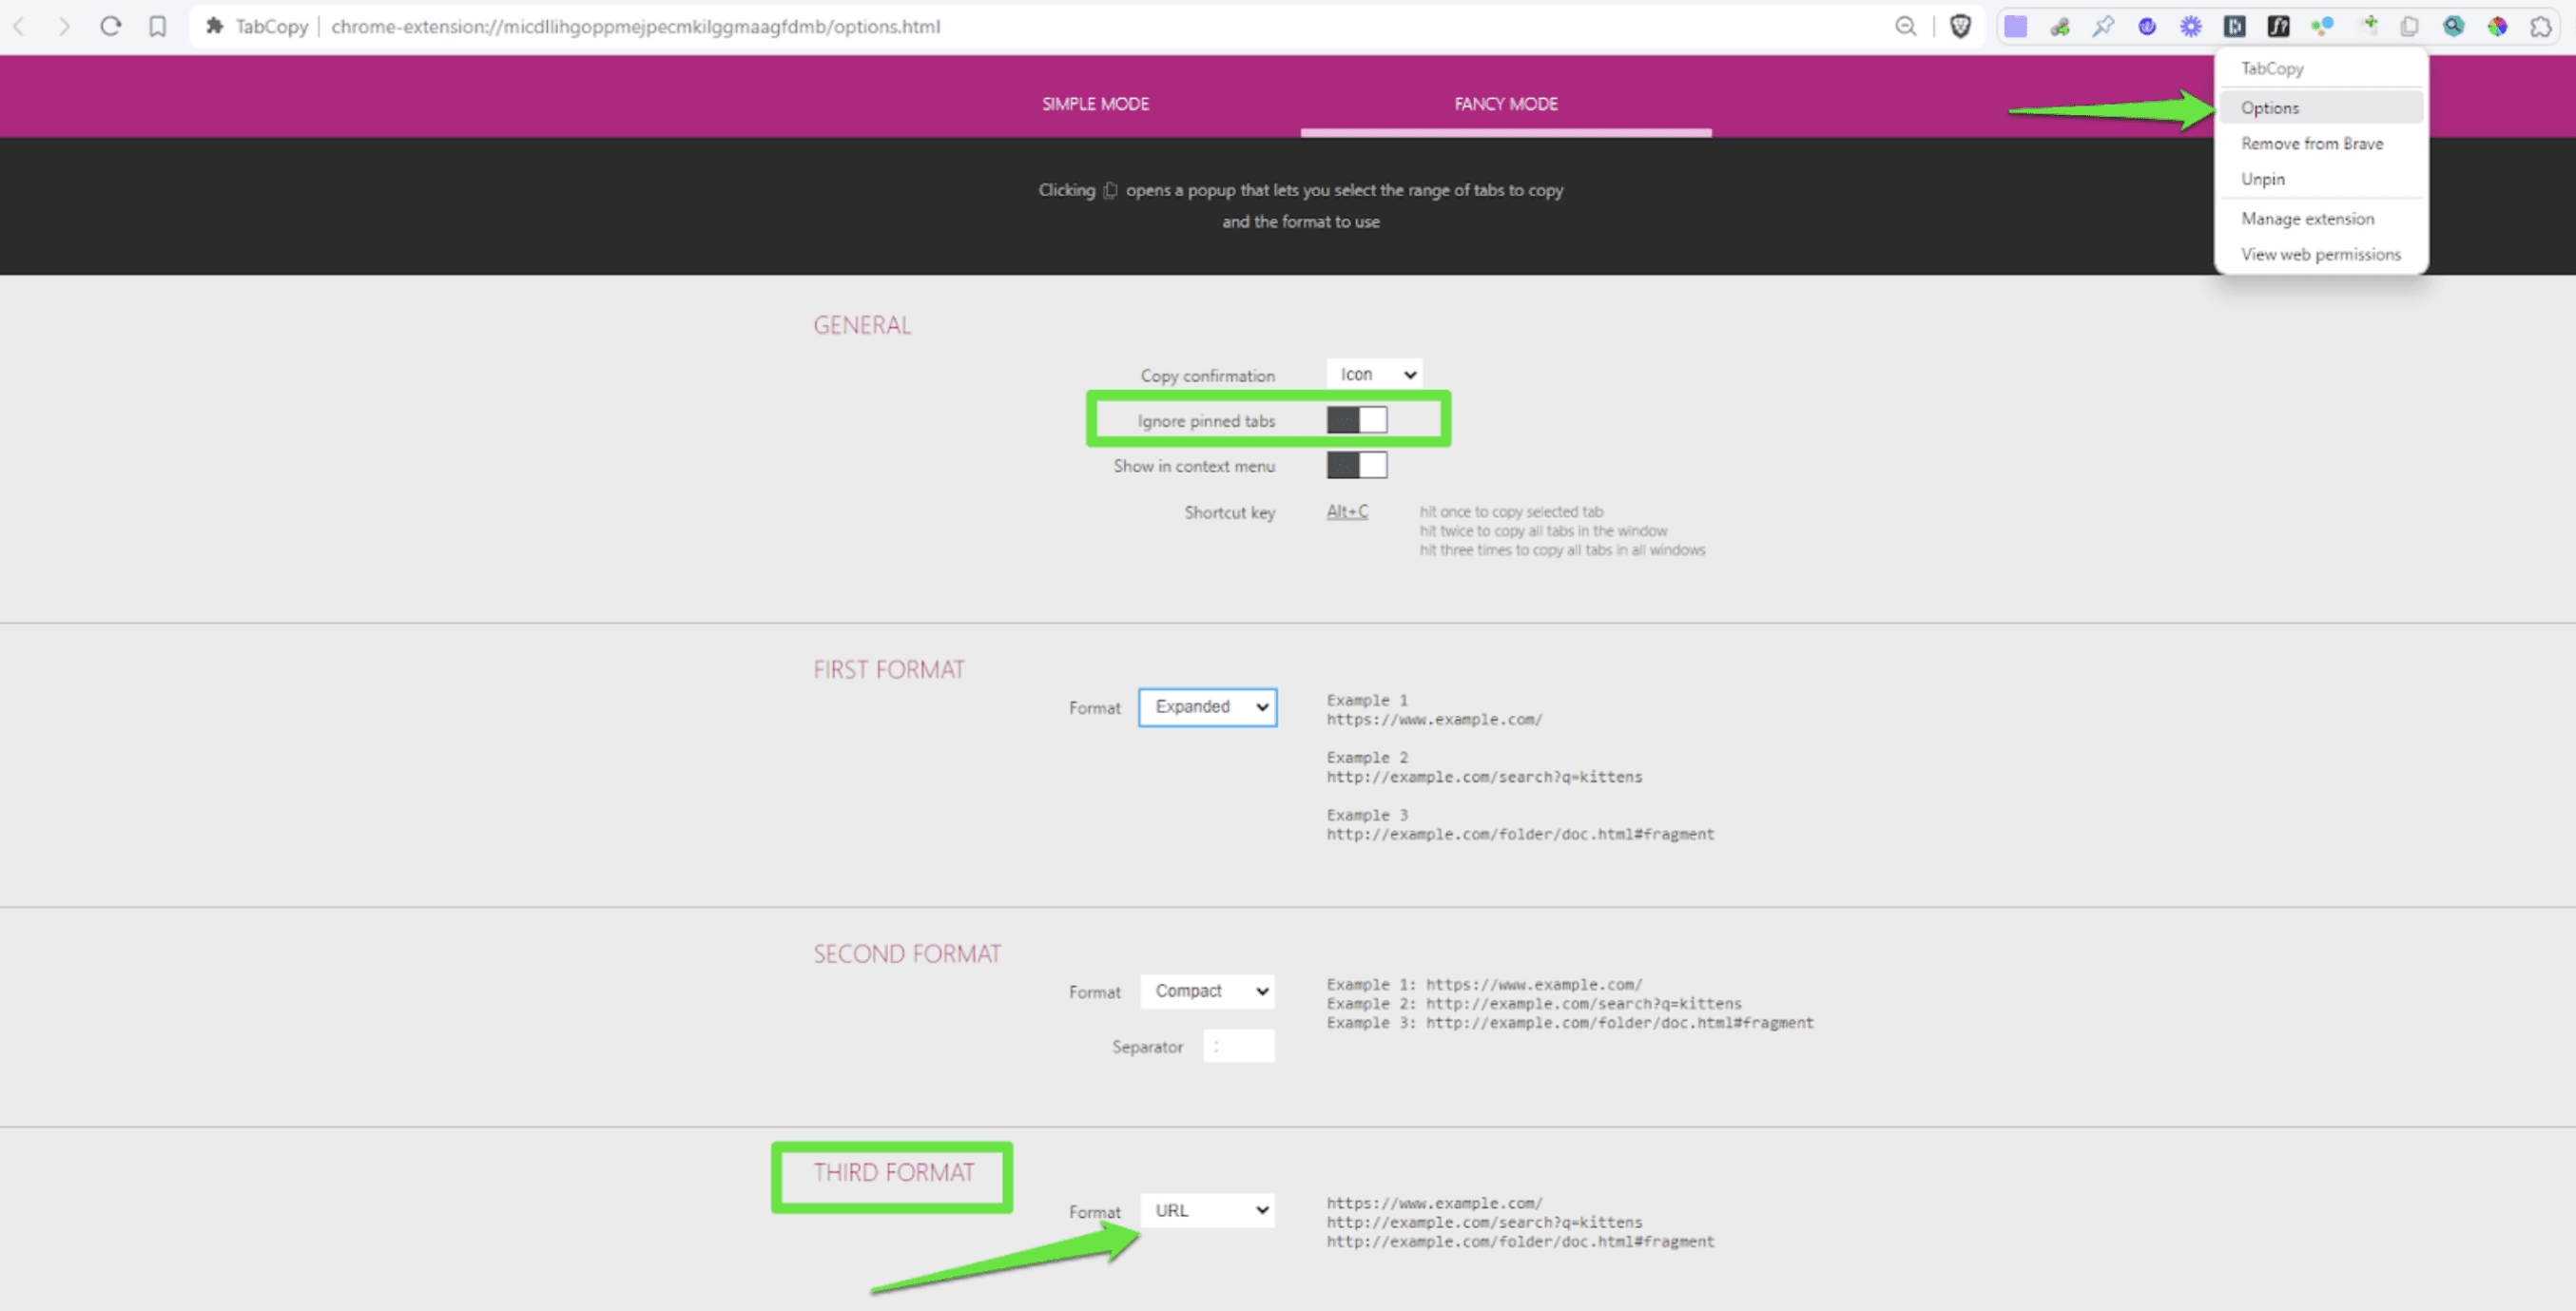The width and height of the screenshot is (2576, 1311).
Task: Click the colorful pie wheel extension icon
Action: click(2498, 27)
